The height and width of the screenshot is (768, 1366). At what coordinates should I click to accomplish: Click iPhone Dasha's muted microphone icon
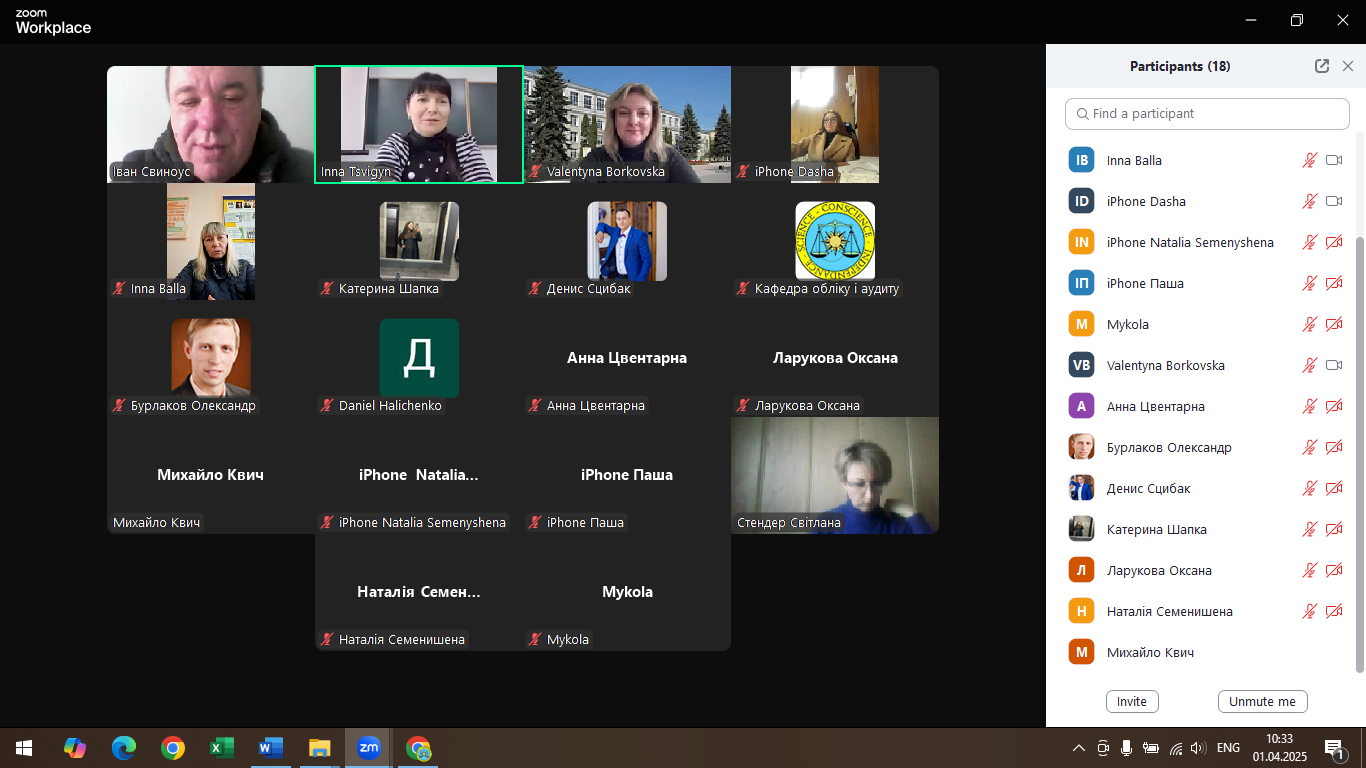pos(1309,201)
